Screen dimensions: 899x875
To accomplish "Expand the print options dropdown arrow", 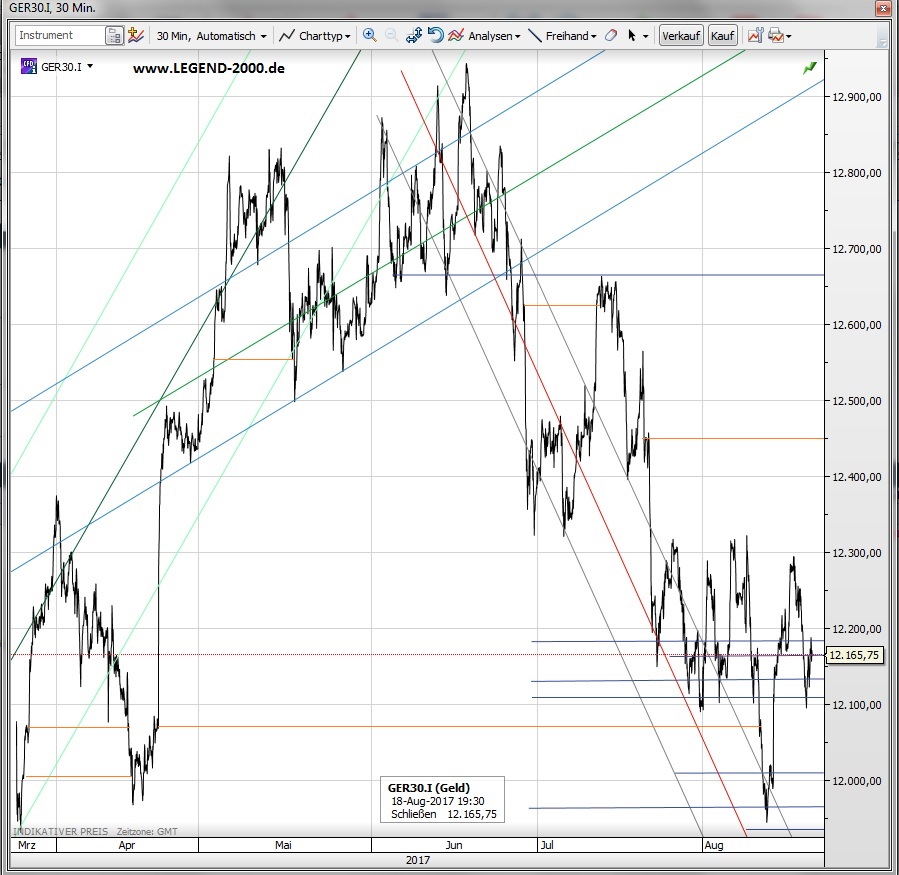I will coord(789,36).
